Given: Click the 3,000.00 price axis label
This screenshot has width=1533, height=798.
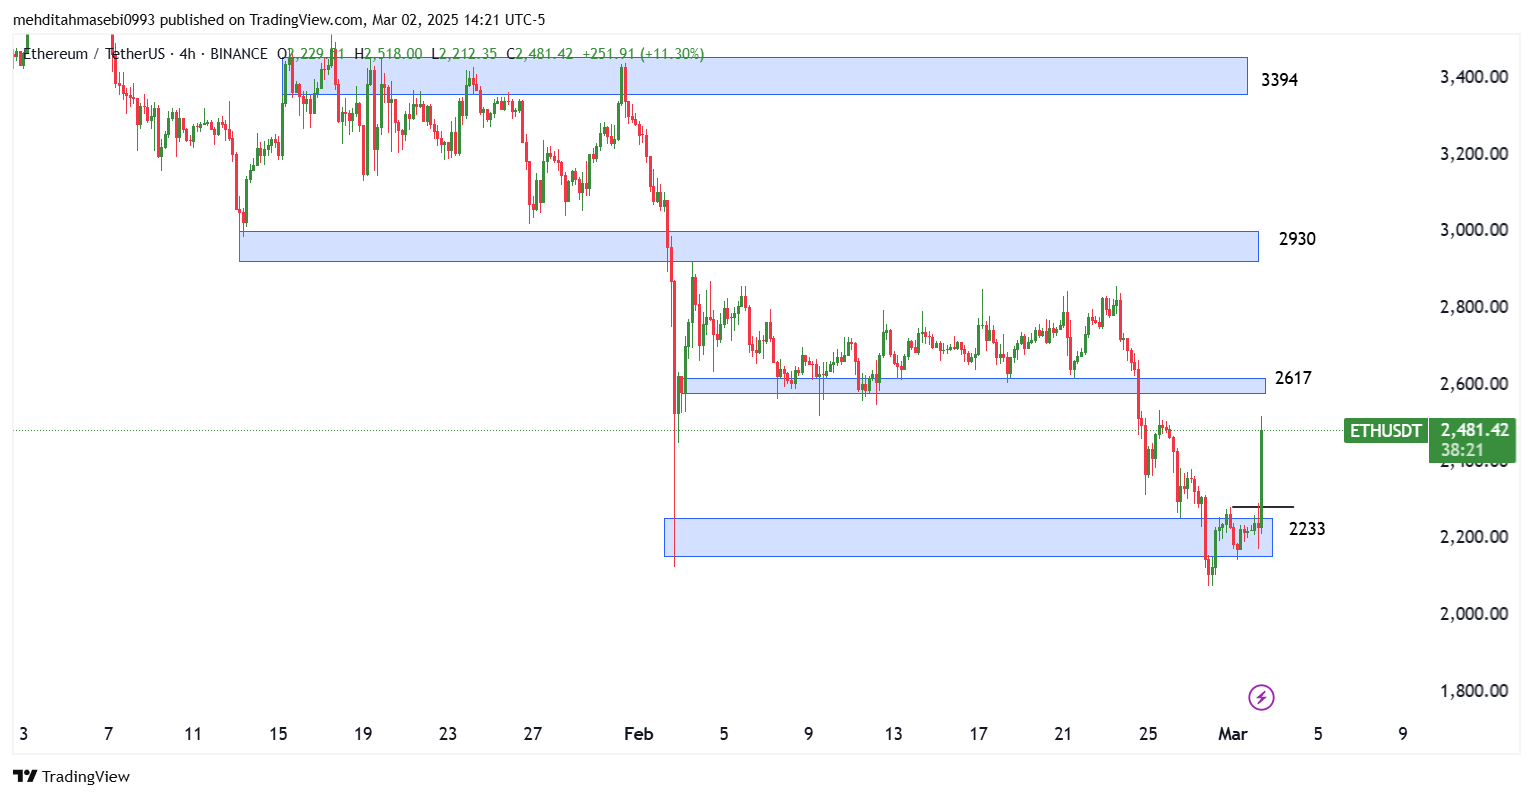Looking at the screenshot, I should click(x=1474, y=230).
